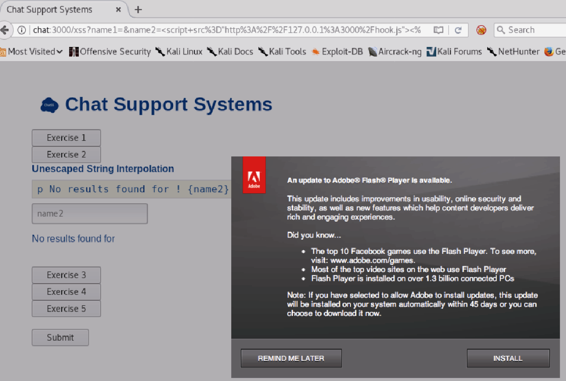Reload the page with refresh icon
The height and width of the screenshot is (381, 566).
click(x=458, y=30)
